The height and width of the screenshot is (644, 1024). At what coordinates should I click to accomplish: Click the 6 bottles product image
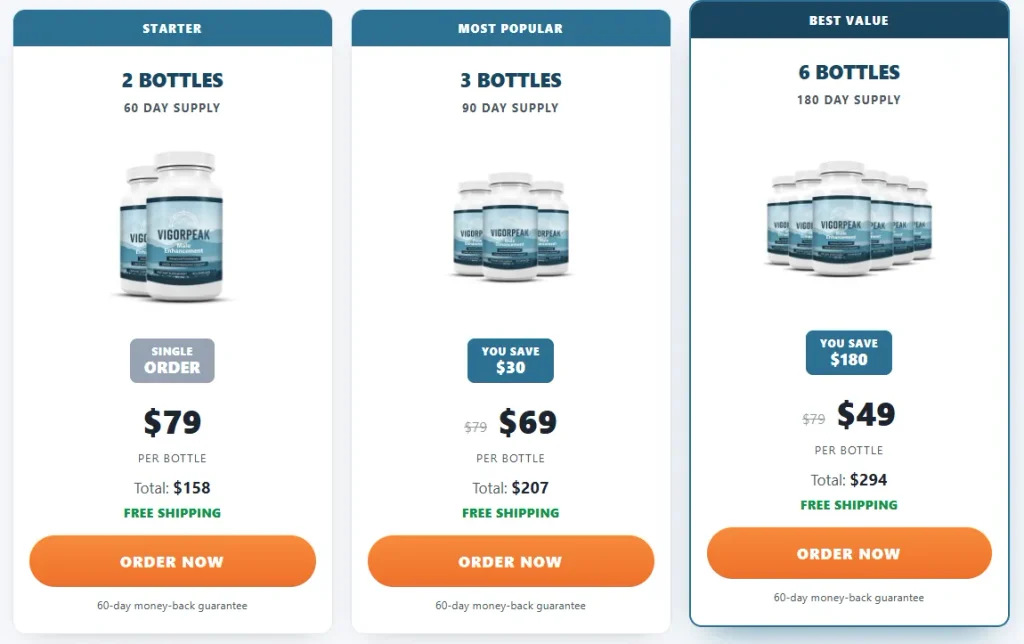tap(849, 219)
